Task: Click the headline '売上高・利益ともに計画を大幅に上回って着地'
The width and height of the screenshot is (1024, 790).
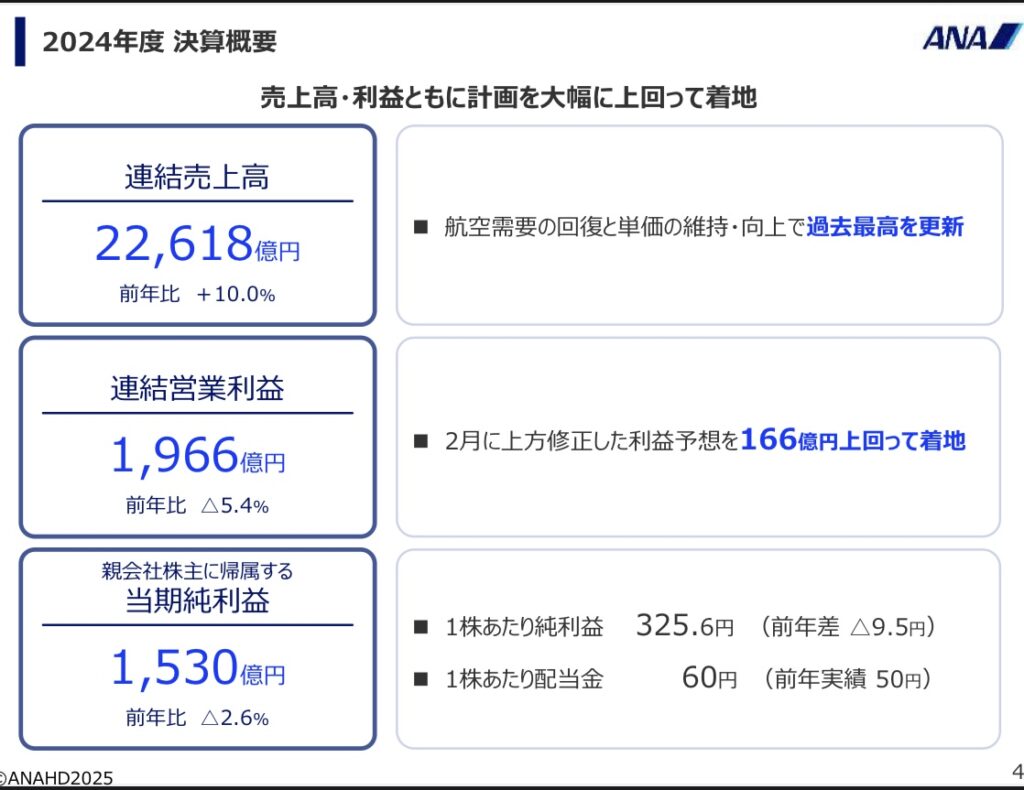Action: [x=508, y=97]
